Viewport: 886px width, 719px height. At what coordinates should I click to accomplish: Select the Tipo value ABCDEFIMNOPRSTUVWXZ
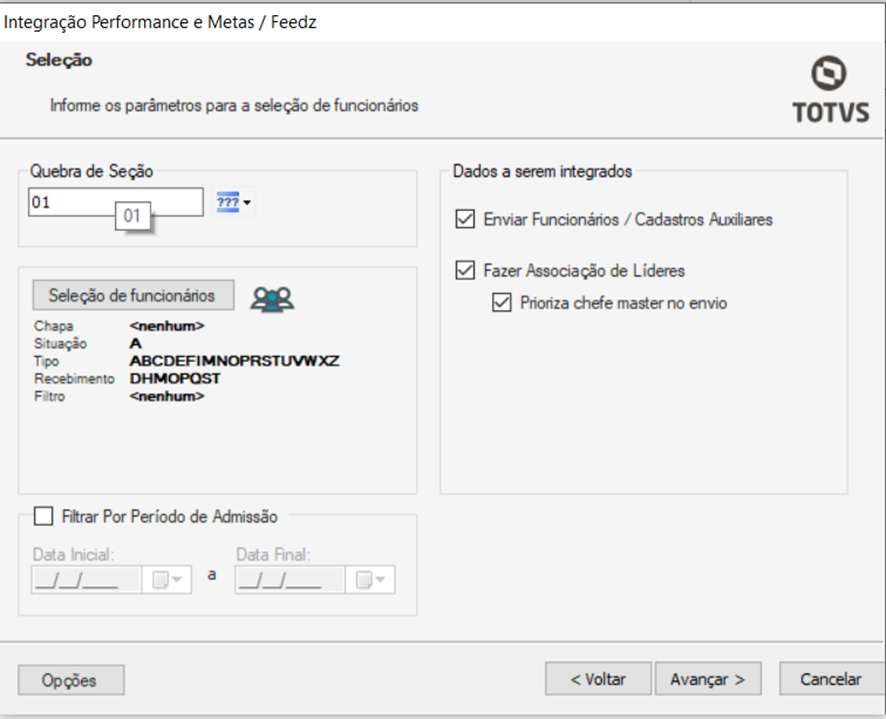[x=234, y=361]
